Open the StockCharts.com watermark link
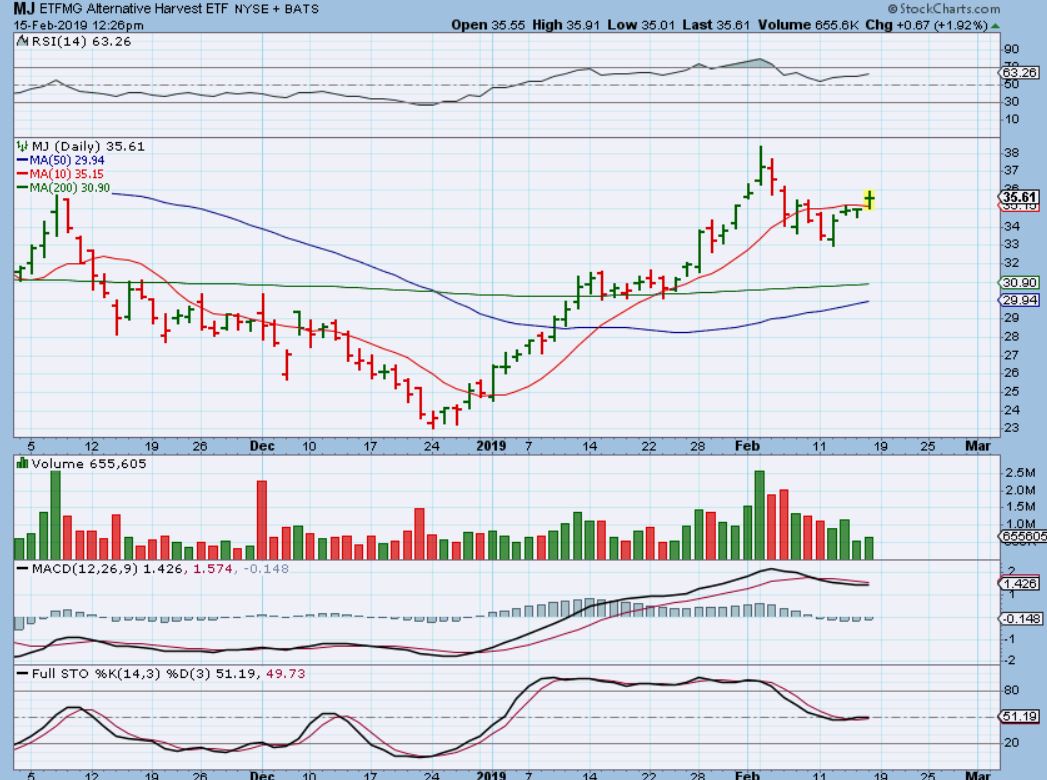Viewport: 1047px width, 780px height. pyautogui.click(x=944, y=9)
